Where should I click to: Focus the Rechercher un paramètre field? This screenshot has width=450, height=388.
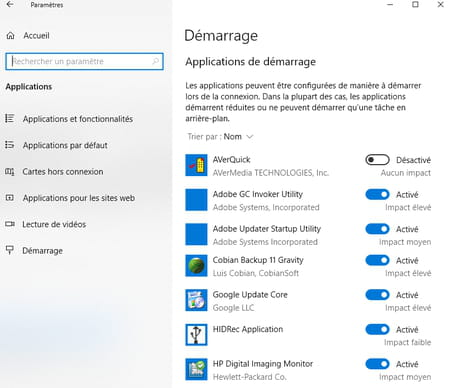coord(84,61)
